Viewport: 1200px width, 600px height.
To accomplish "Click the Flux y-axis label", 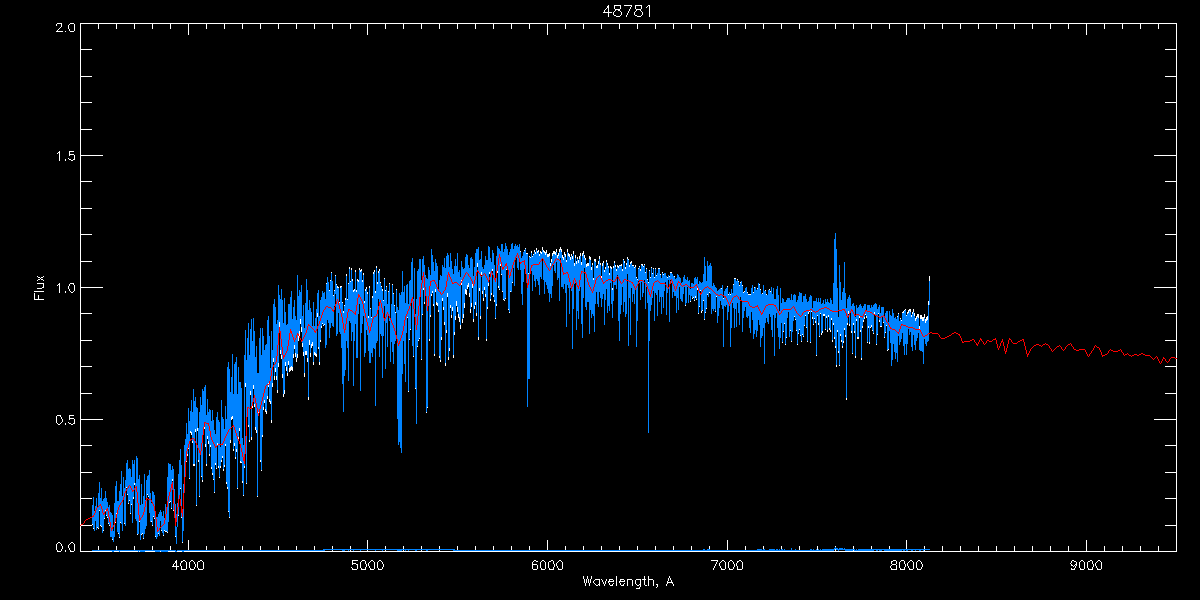I will [x=40, y=288].
